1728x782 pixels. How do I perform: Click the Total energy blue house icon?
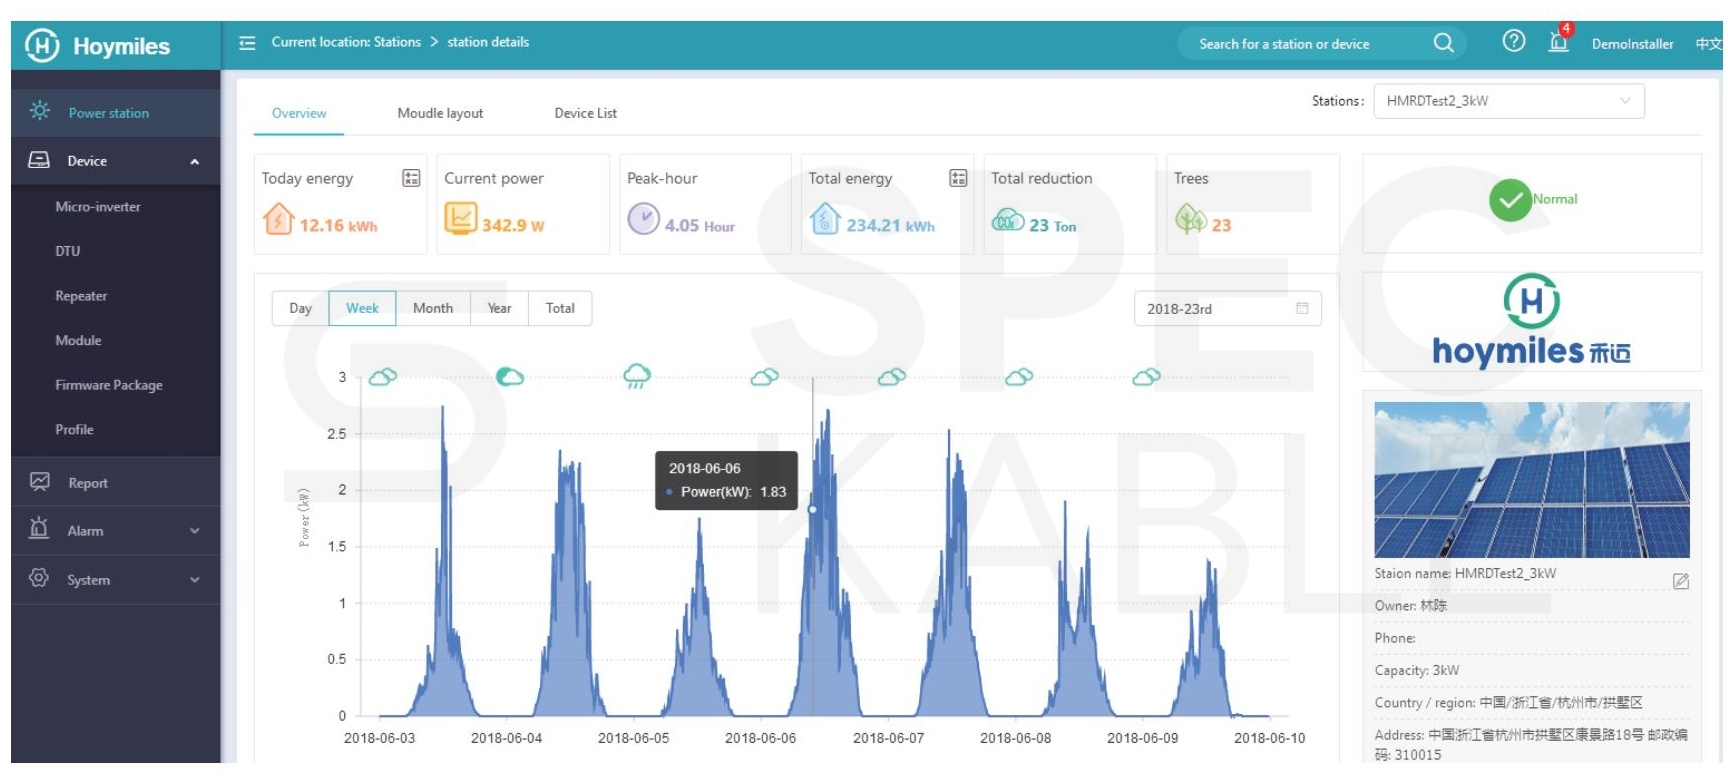click(825, 218)
